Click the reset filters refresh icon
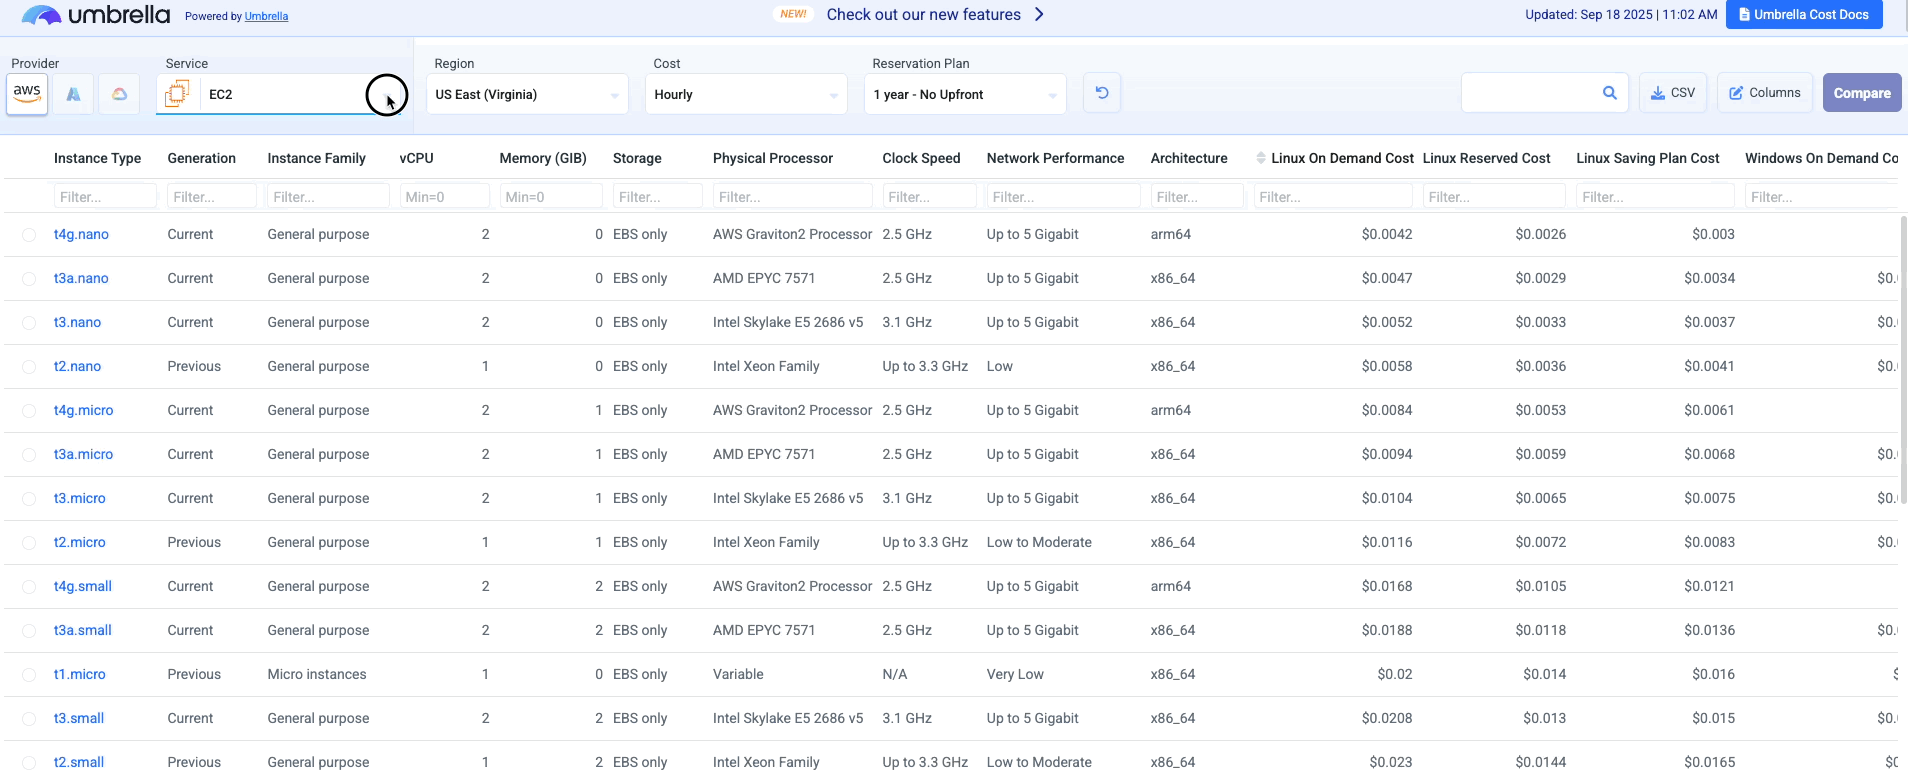The image size is (1908, 778). click(x=1102, y=93)
